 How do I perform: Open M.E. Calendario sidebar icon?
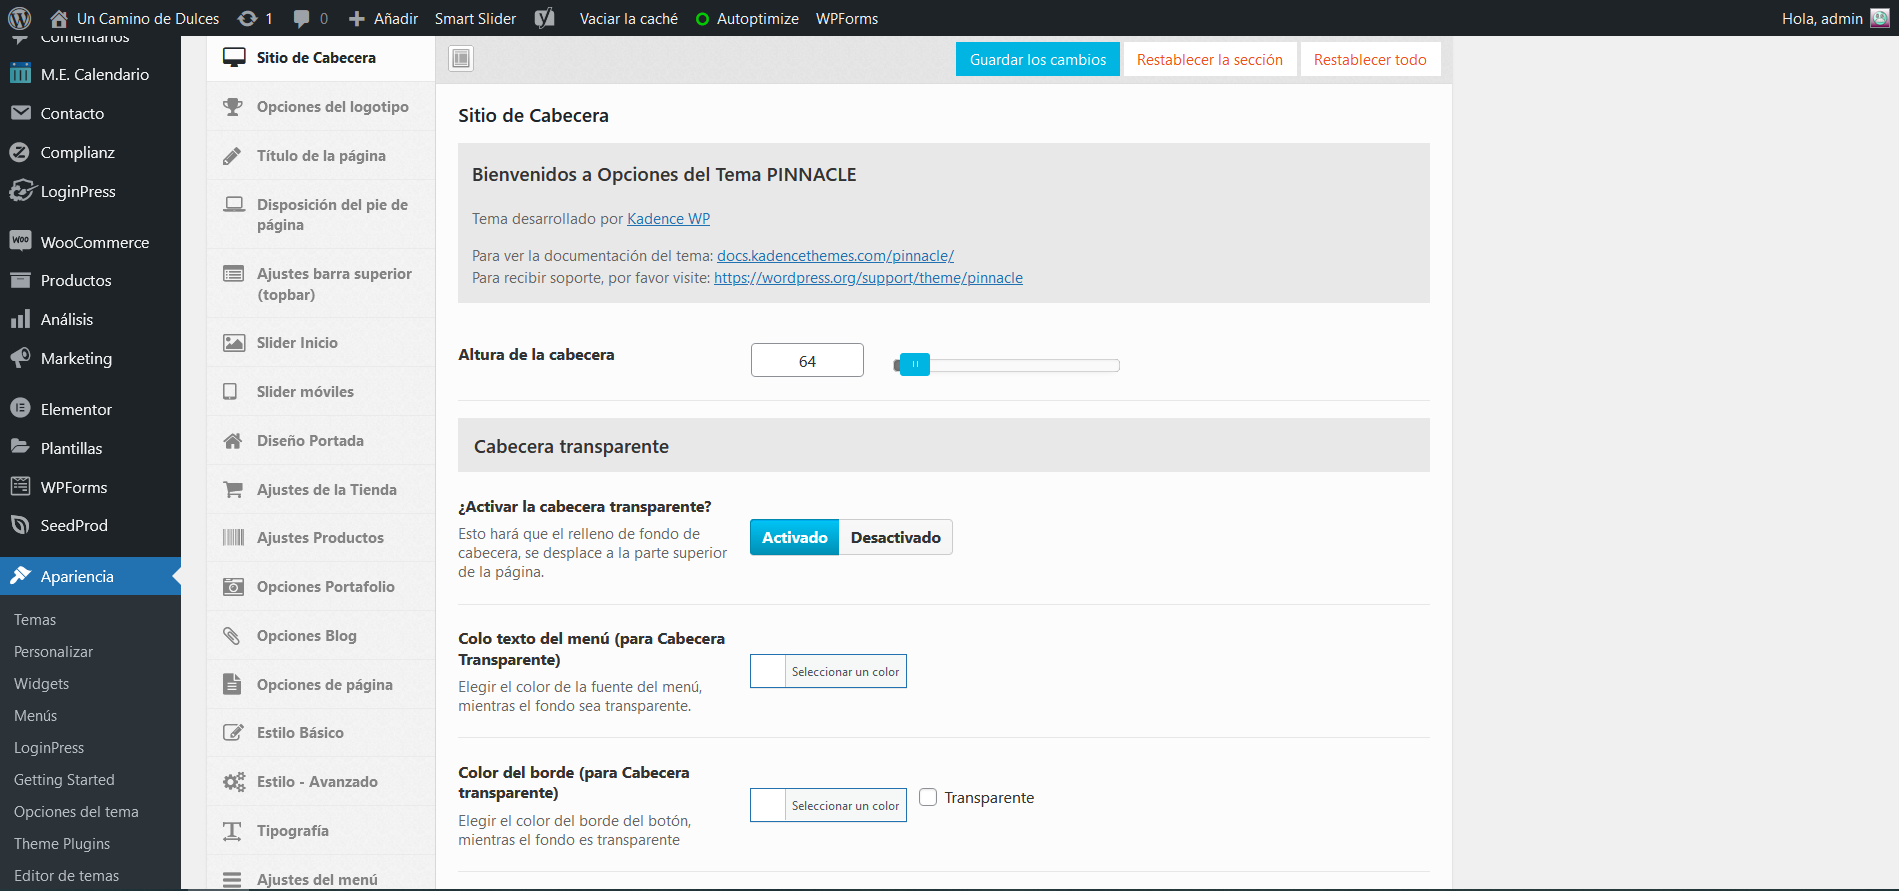pos(20,74)
